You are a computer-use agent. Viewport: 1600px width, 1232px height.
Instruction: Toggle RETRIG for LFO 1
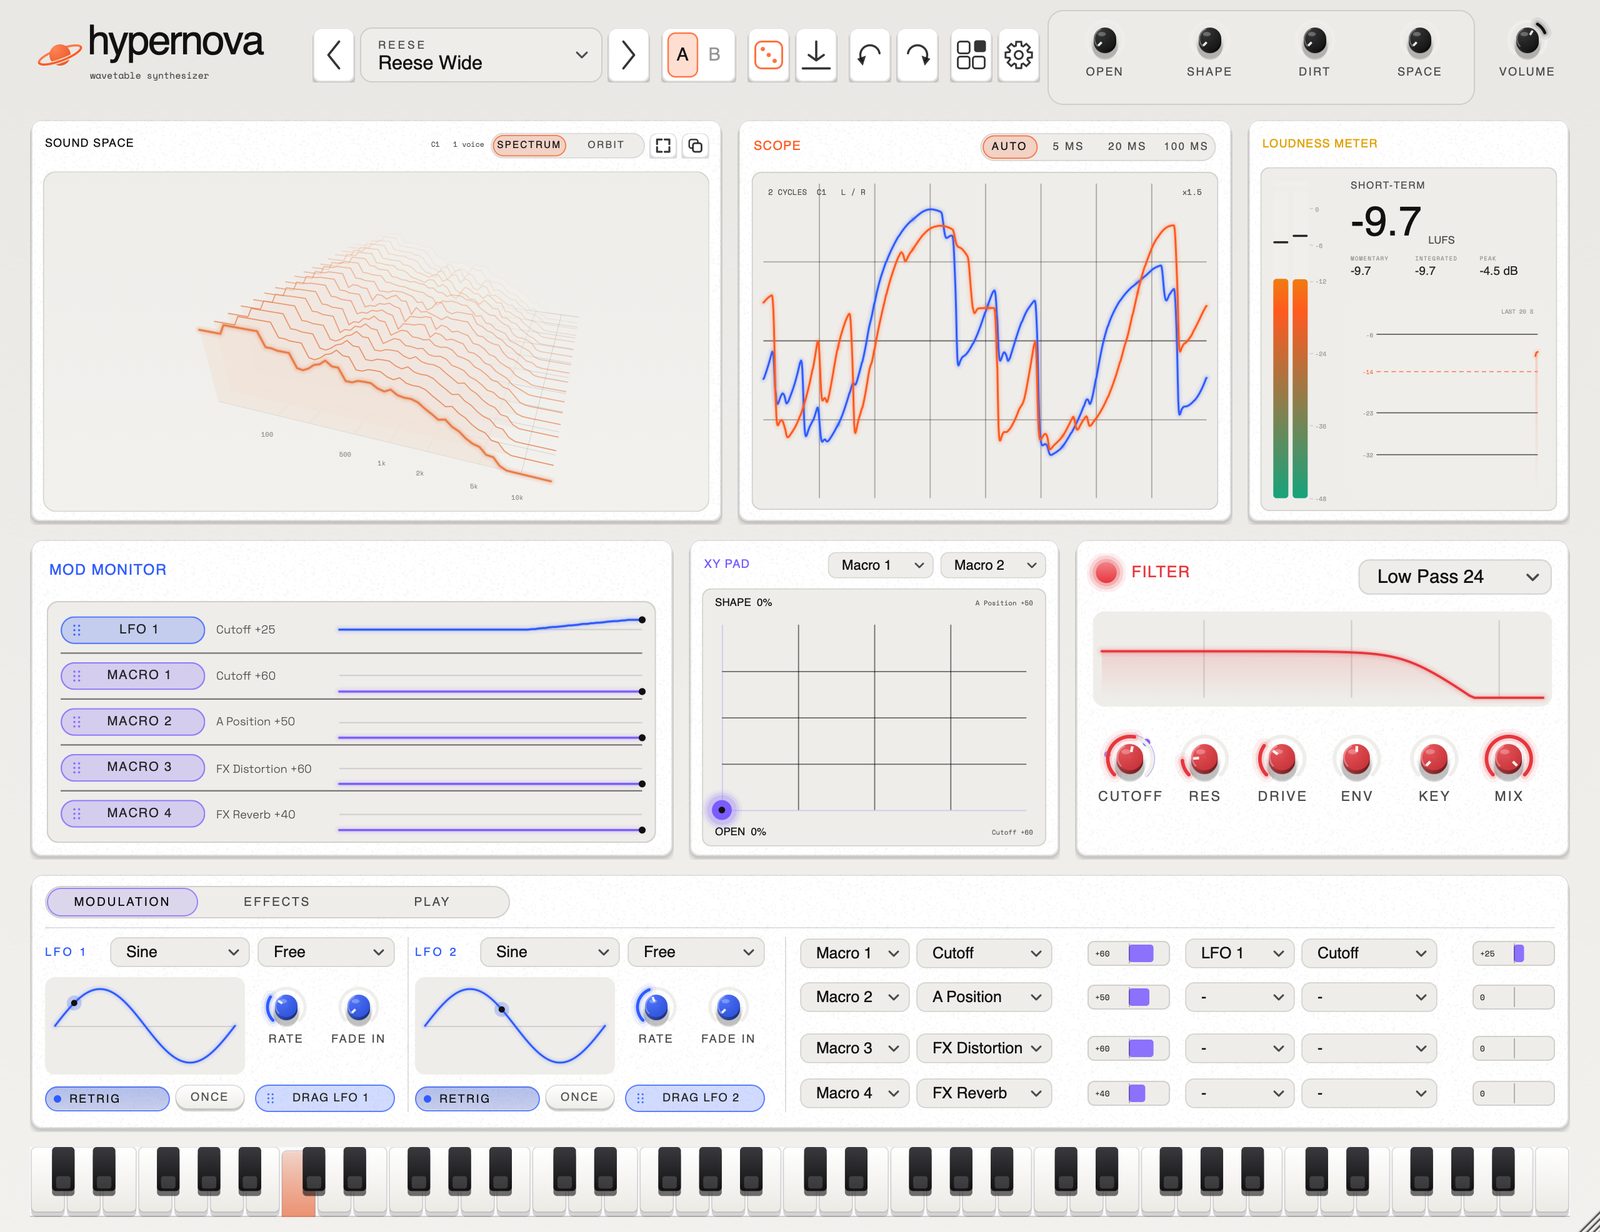(x=107, y=1098)
